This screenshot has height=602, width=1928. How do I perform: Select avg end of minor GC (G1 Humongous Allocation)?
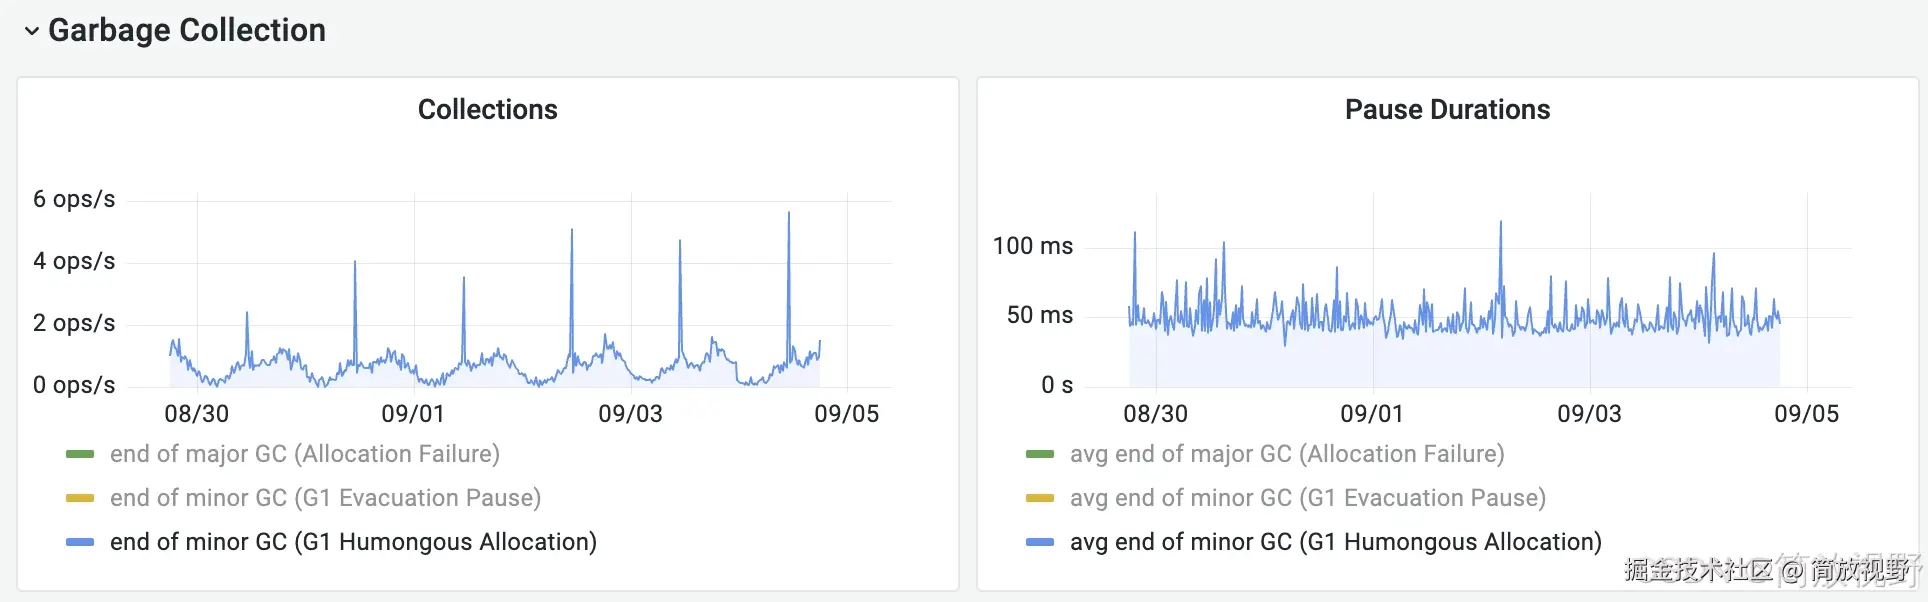point(1336,542)
